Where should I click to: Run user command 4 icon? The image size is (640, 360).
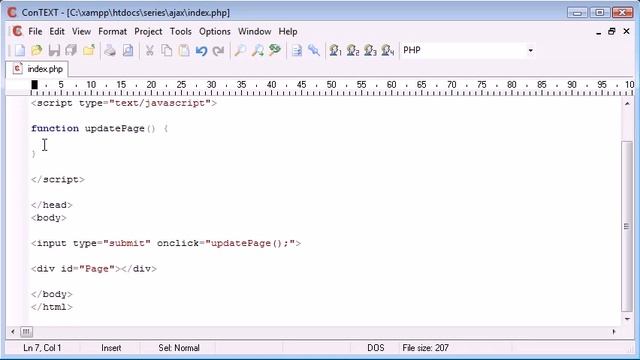point(387,51)
